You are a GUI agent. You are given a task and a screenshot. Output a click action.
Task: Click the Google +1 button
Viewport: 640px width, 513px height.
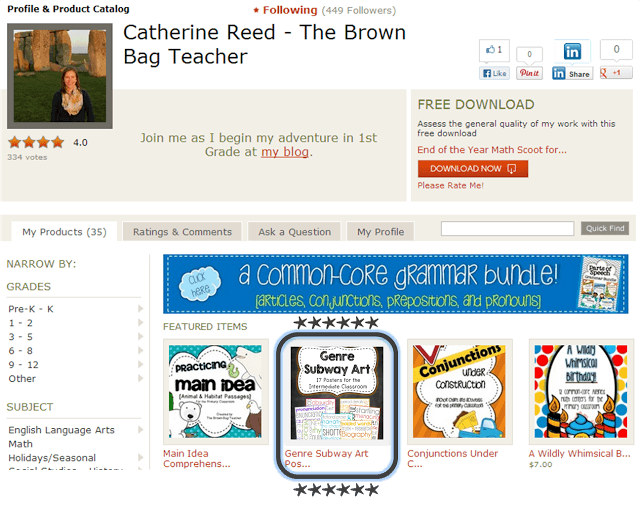point(616,73)
